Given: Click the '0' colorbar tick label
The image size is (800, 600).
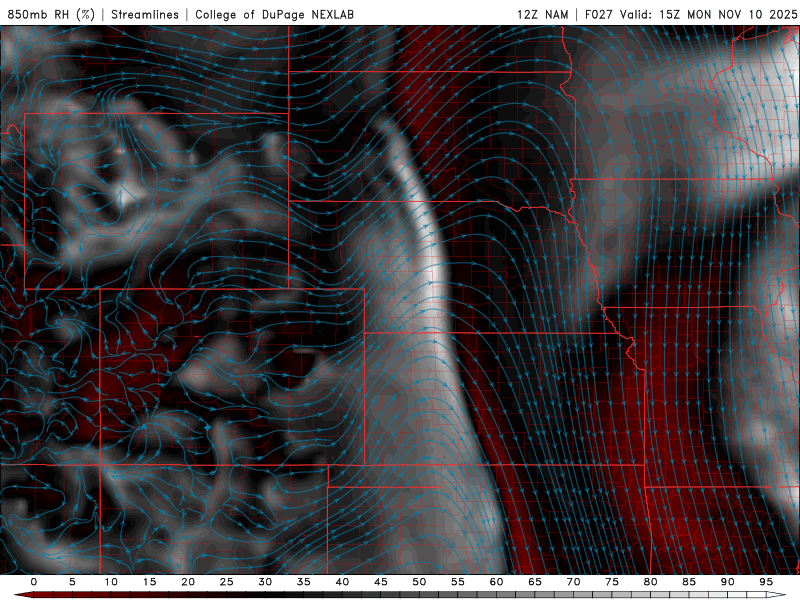Looking at the screenshot, I should (x=34, y=582).
